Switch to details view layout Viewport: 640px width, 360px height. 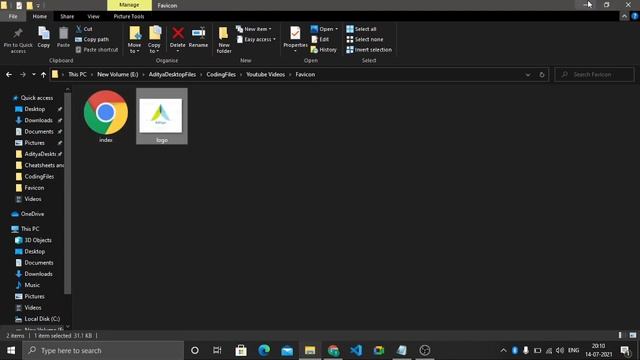[620, 335]
